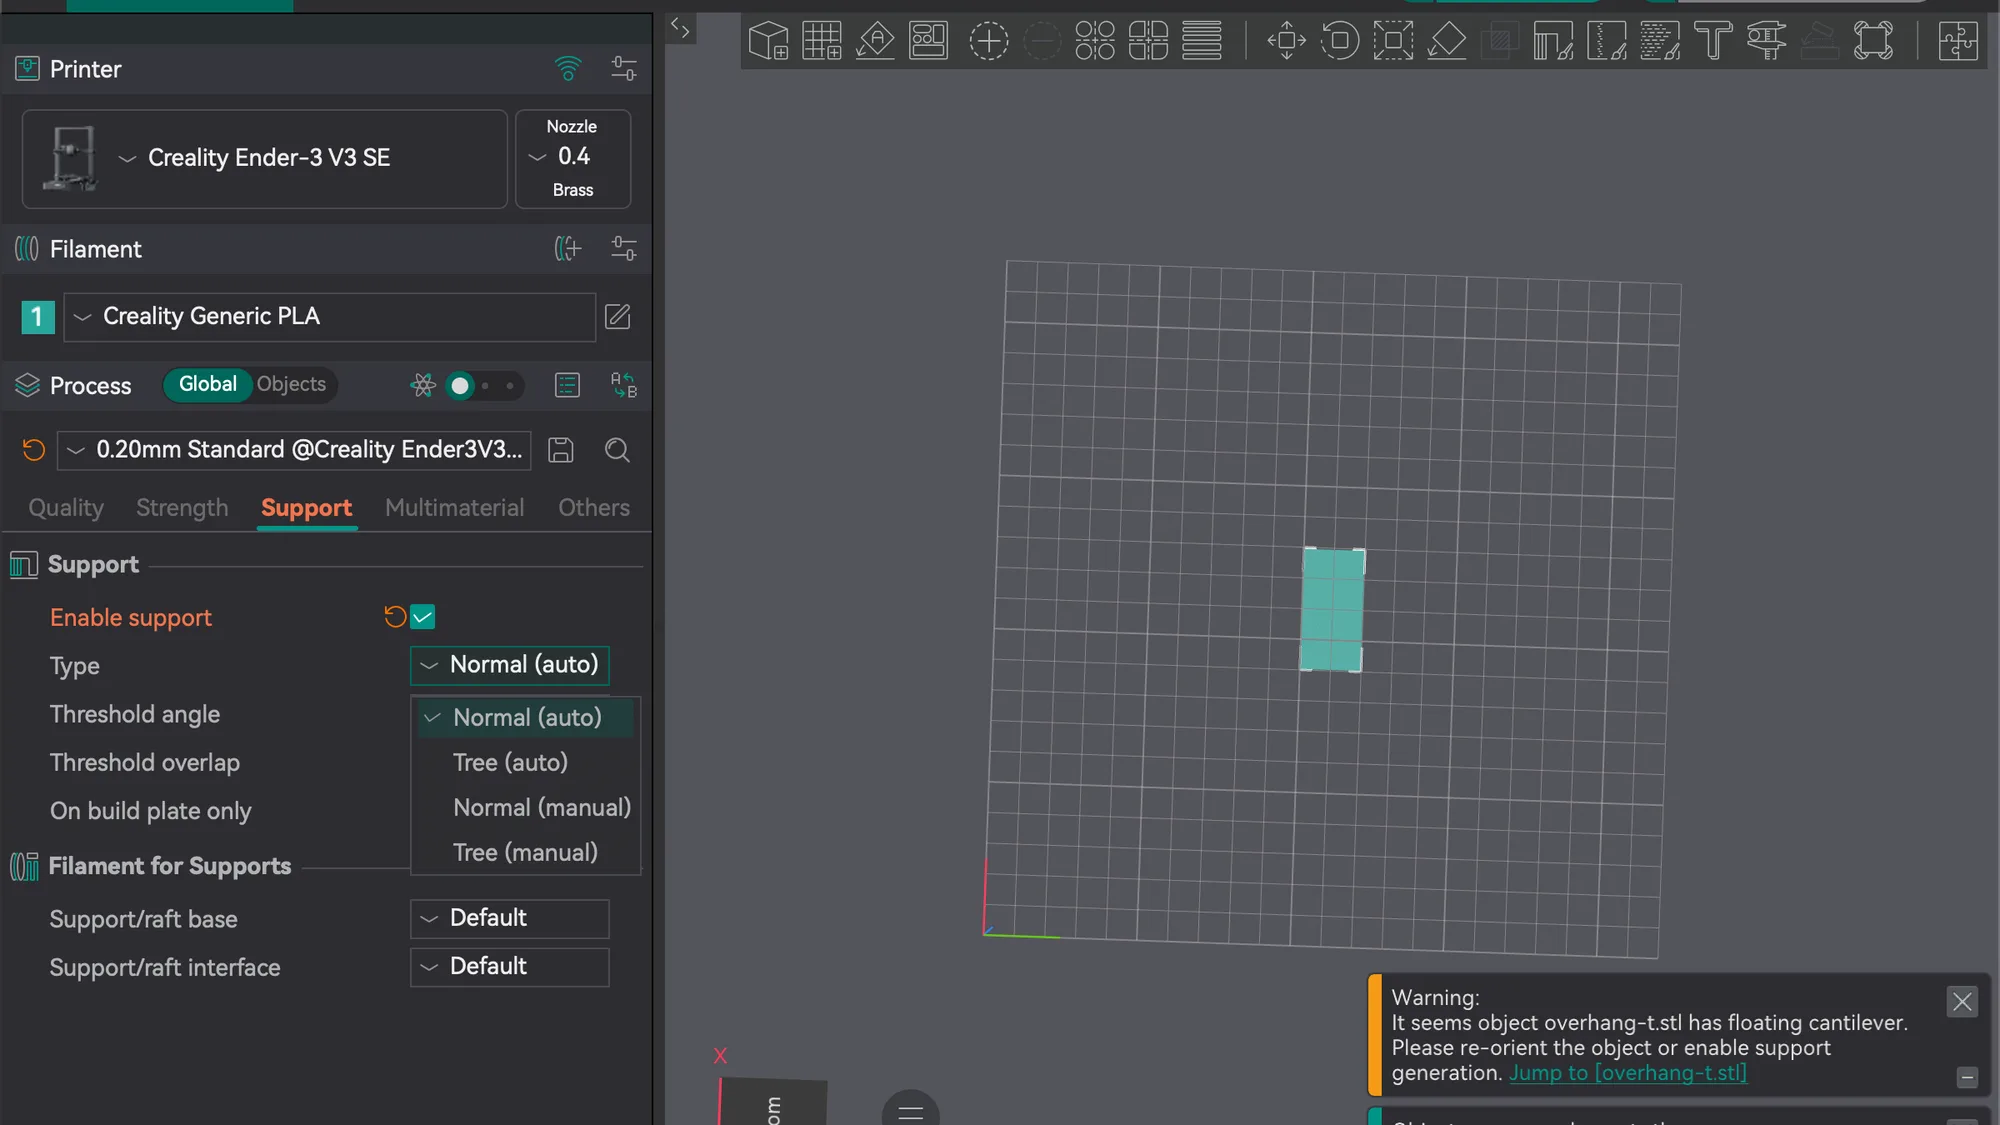
Task: Open the 0.20mm Standard process preset dropdown
Action: tap(294, 450)
